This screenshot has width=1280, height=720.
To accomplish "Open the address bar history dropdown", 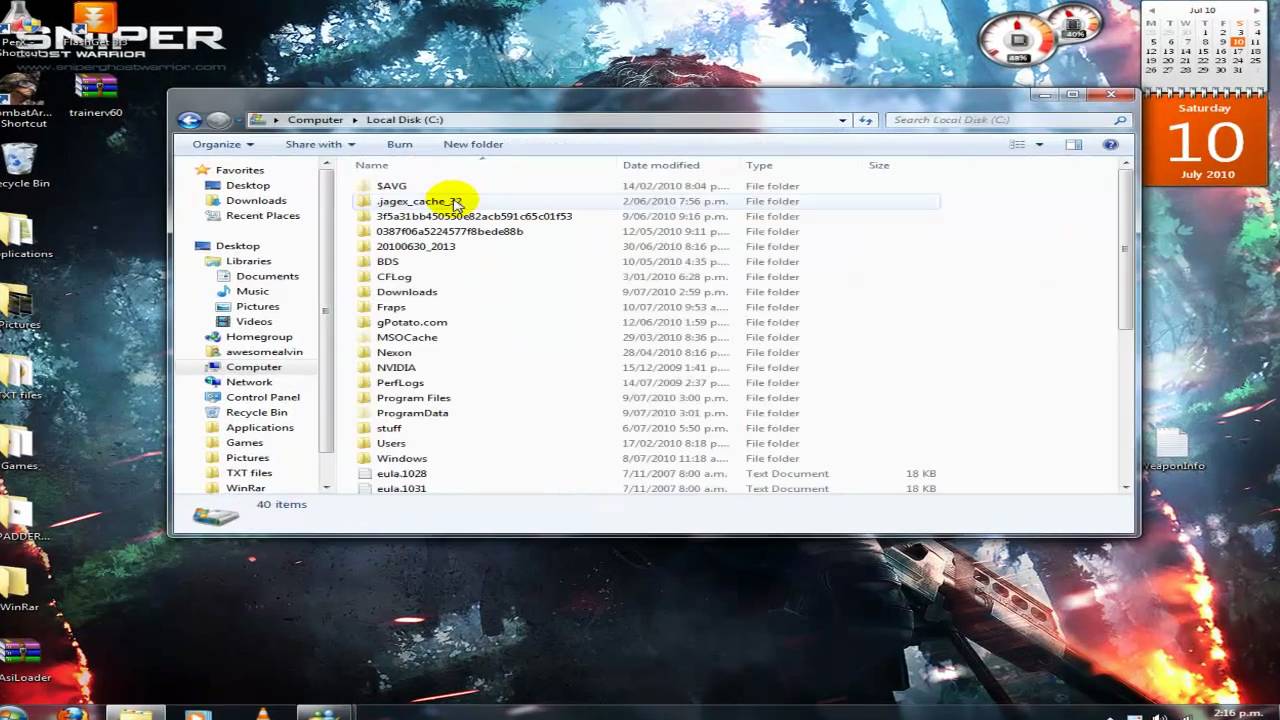I will pos(843,120).
